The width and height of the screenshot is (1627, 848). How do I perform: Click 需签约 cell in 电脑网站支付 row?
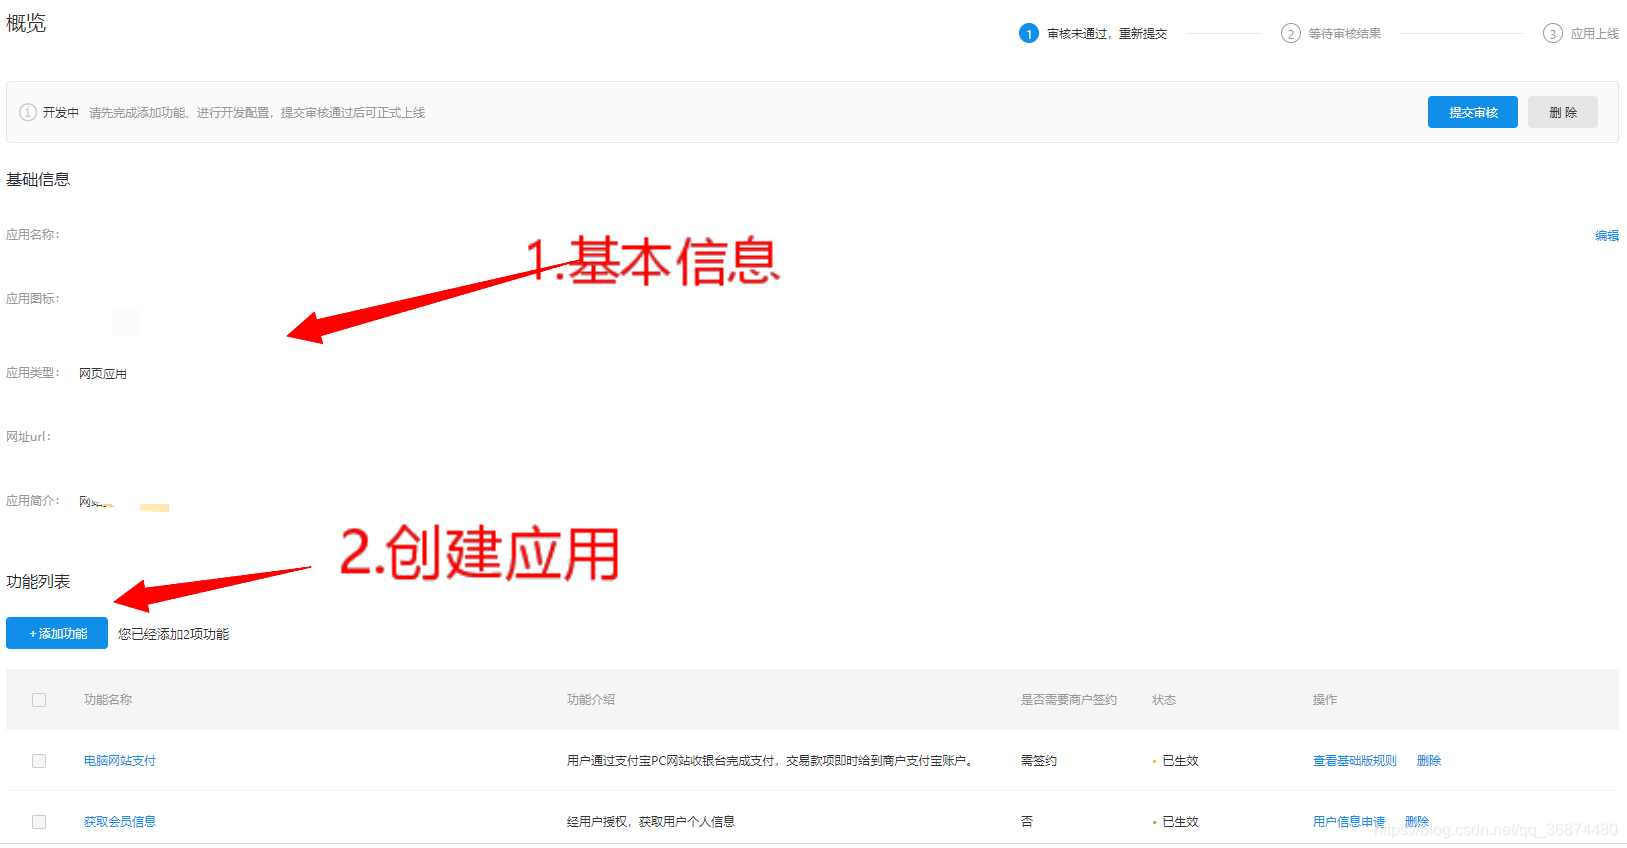1038,761
